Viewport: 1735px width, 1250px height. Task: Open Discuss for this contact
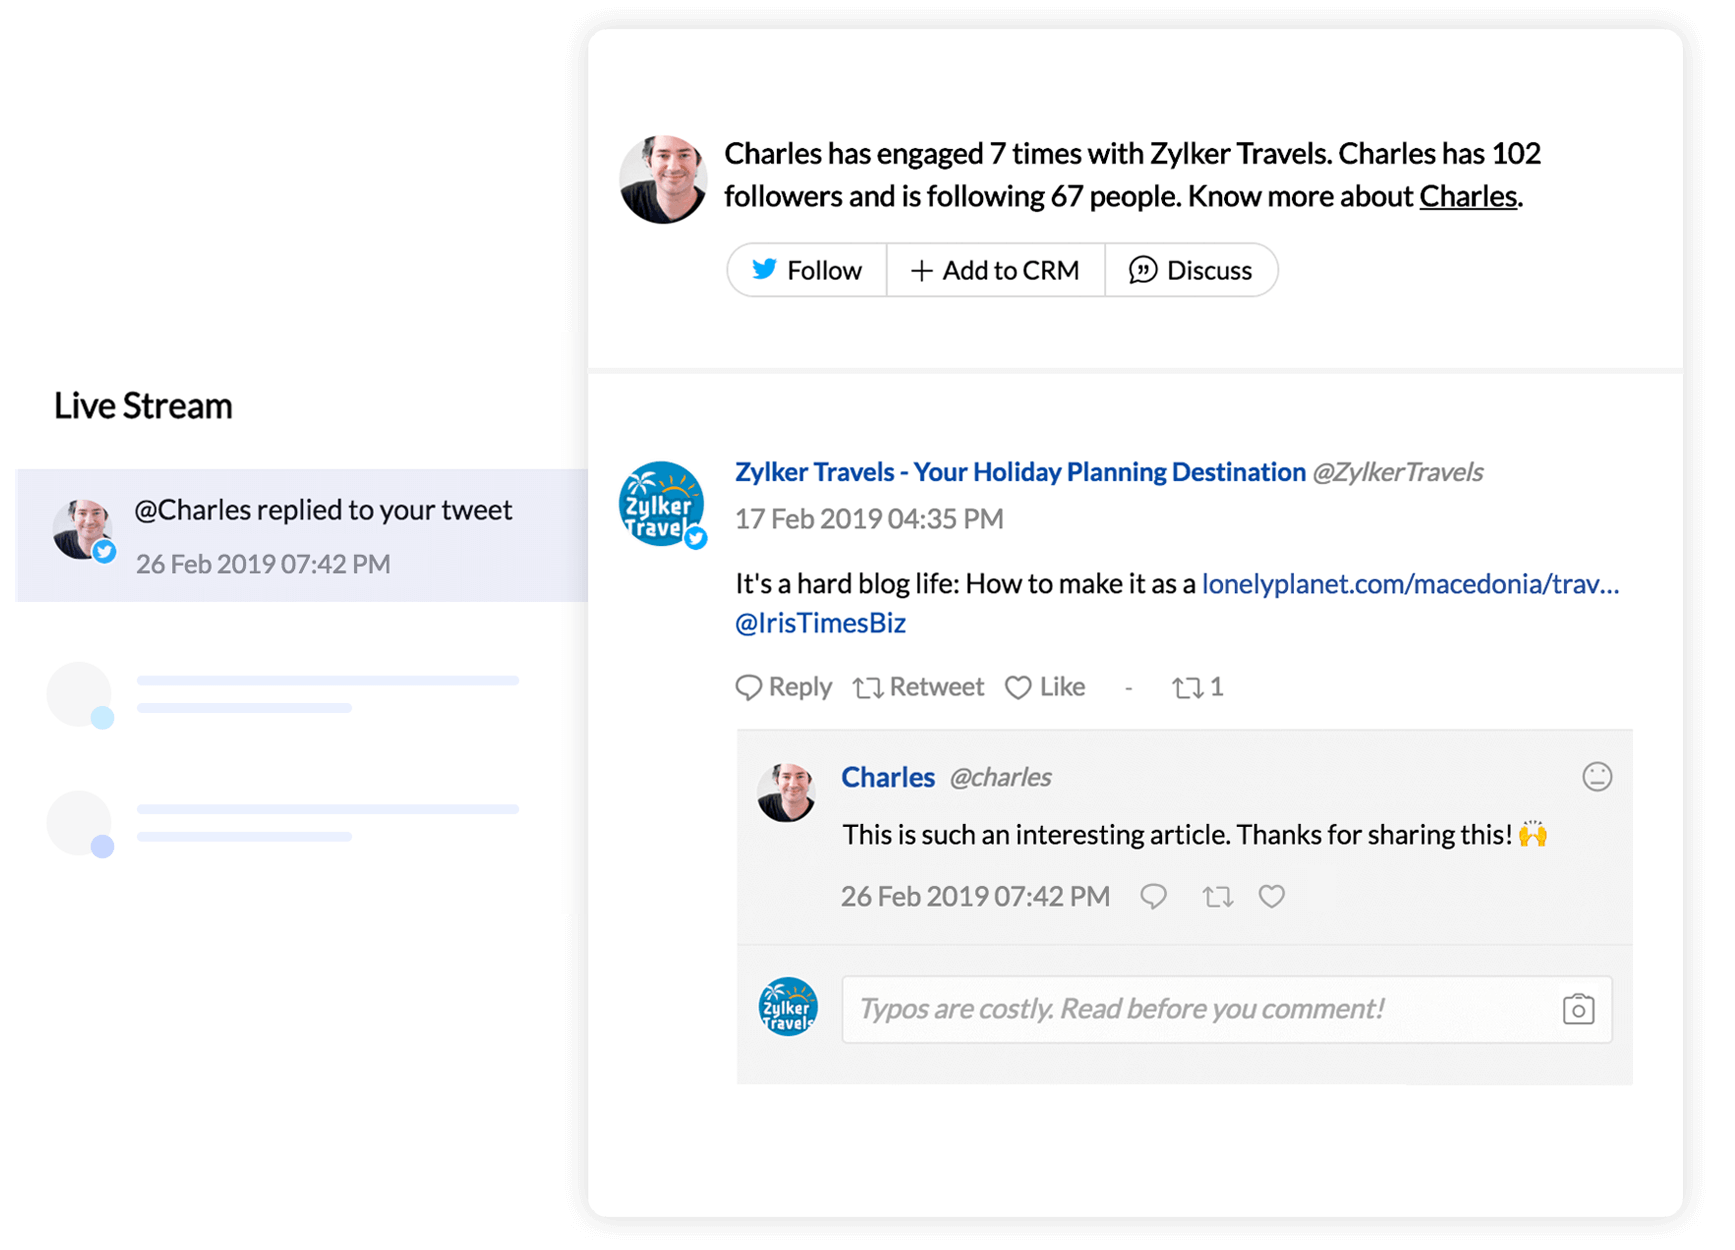coord(1191,270)
